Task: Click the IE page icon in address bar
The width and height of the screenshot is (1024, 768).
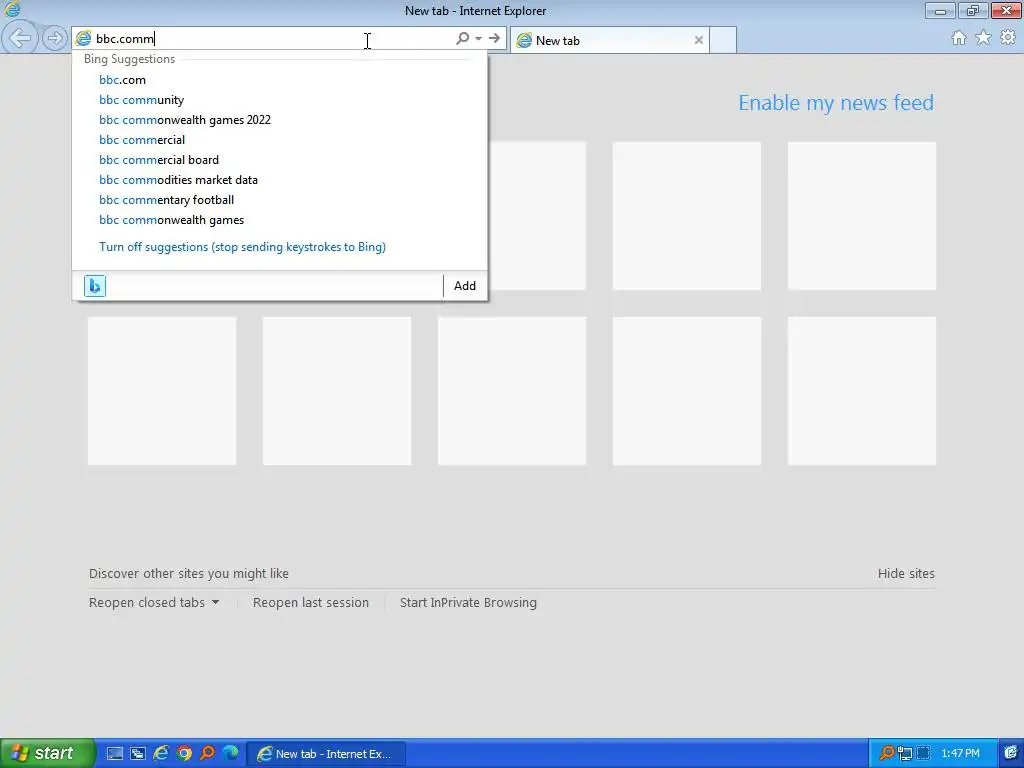Action: pos(83,39)
